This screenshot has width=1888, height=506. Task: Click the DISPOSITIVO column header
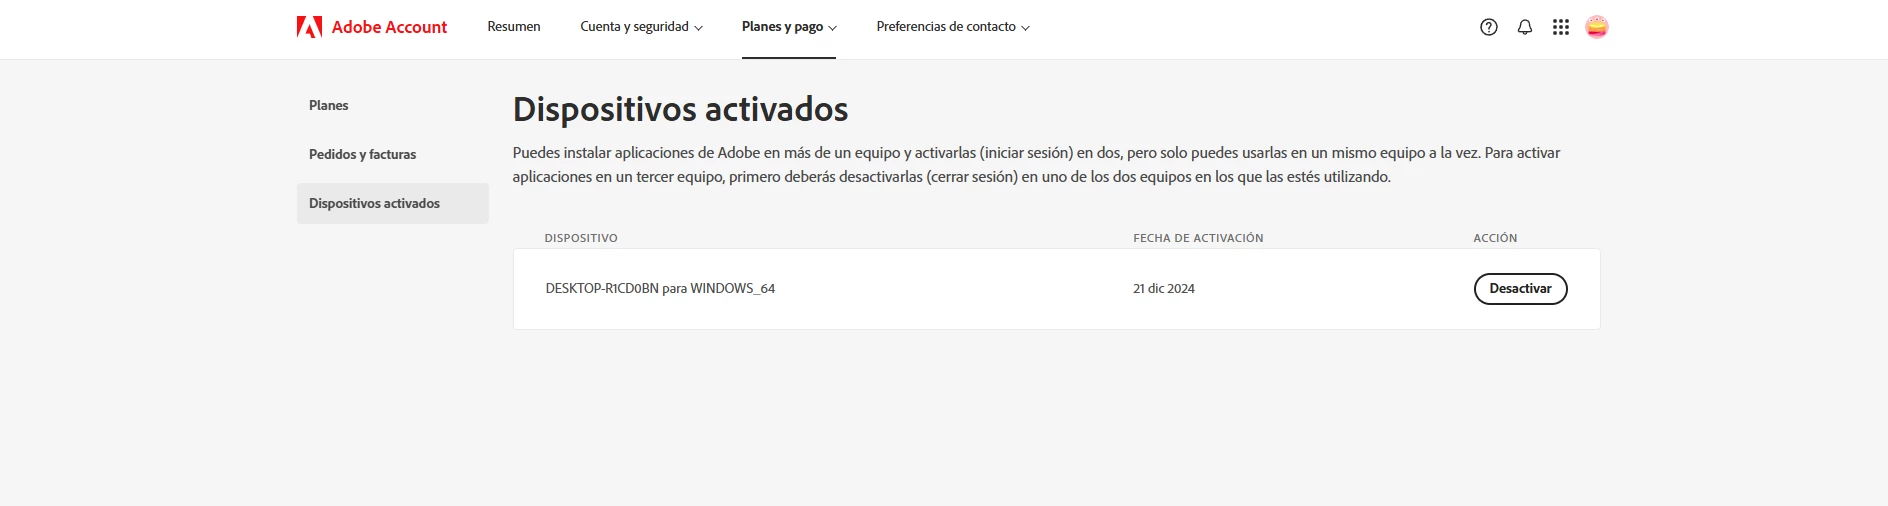pos(581,238)
